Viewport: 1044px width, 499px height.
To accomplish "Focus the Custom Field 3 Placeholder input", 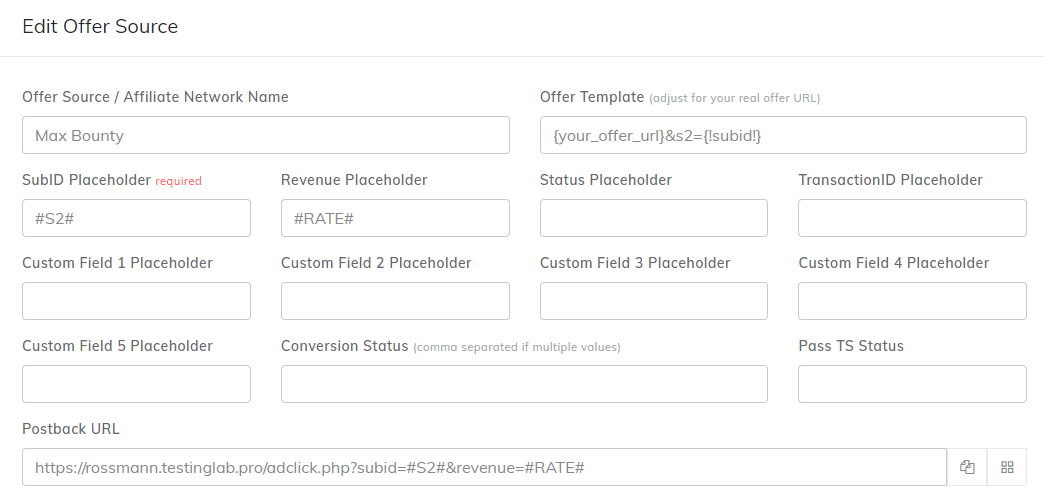I will point(654,300).
